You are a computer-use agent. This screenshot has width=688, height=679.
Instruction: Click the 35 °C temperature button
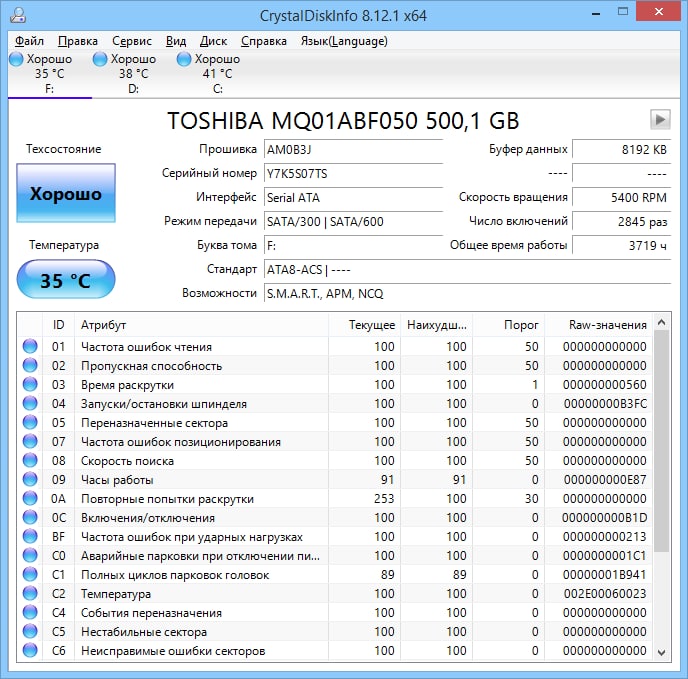[x=66, y=280]
